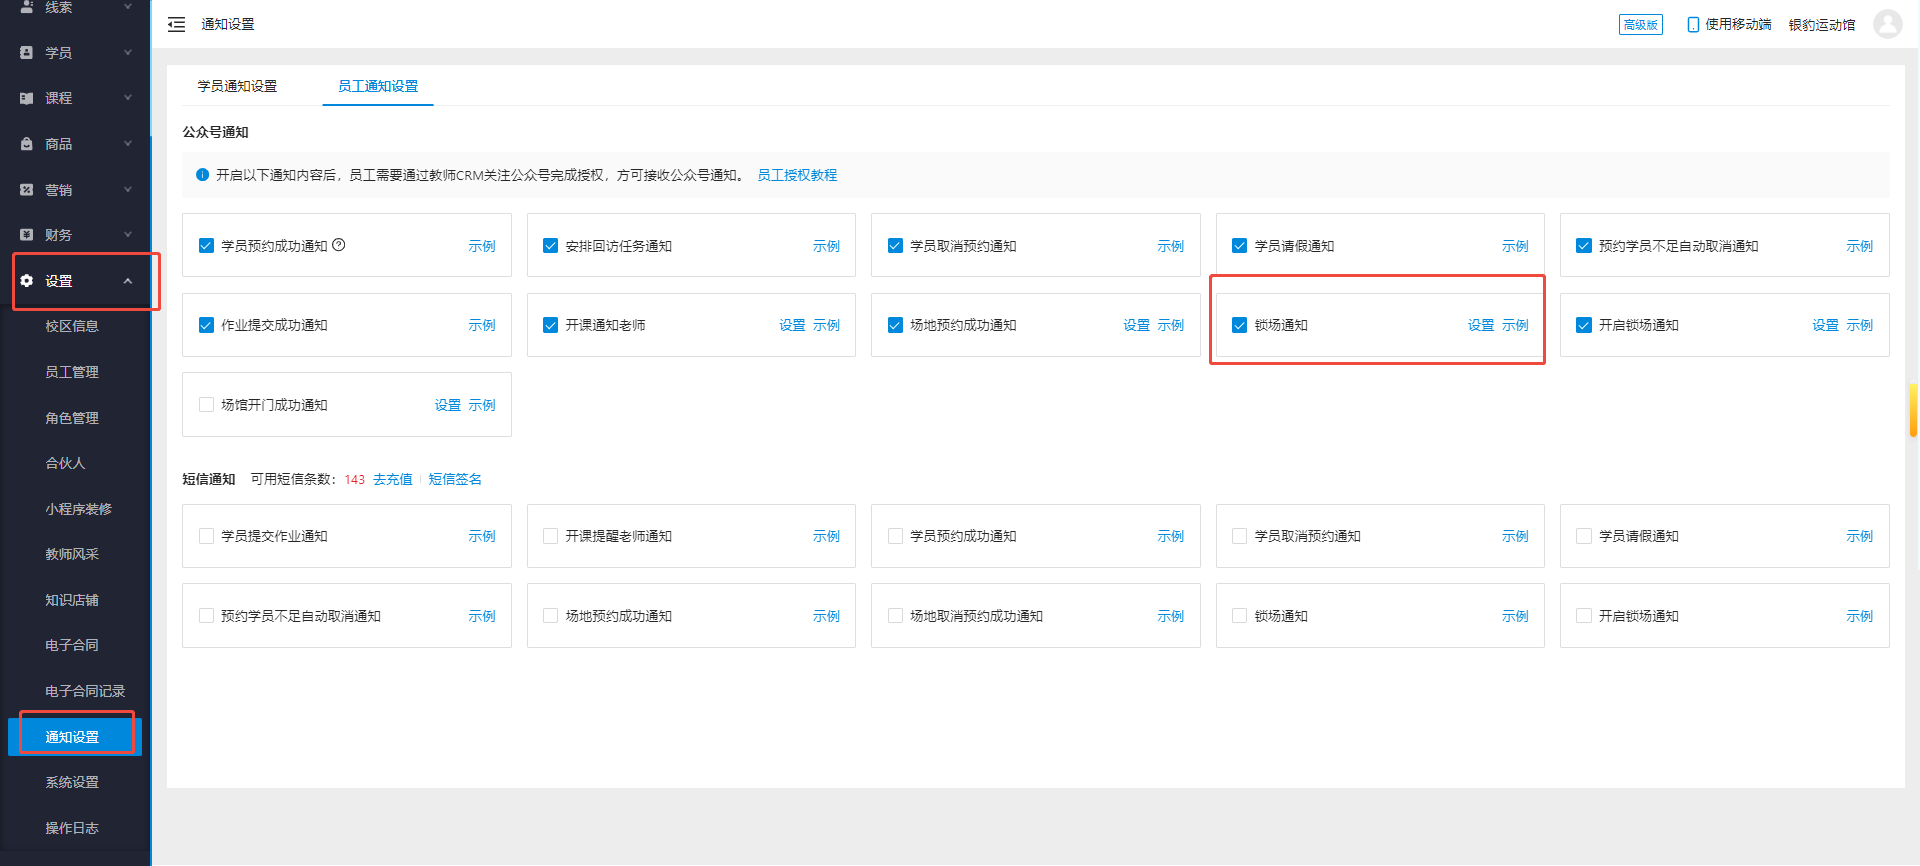
Task: Click the 设置 gear icon in sidebar
Action: (x=27, y=281)
